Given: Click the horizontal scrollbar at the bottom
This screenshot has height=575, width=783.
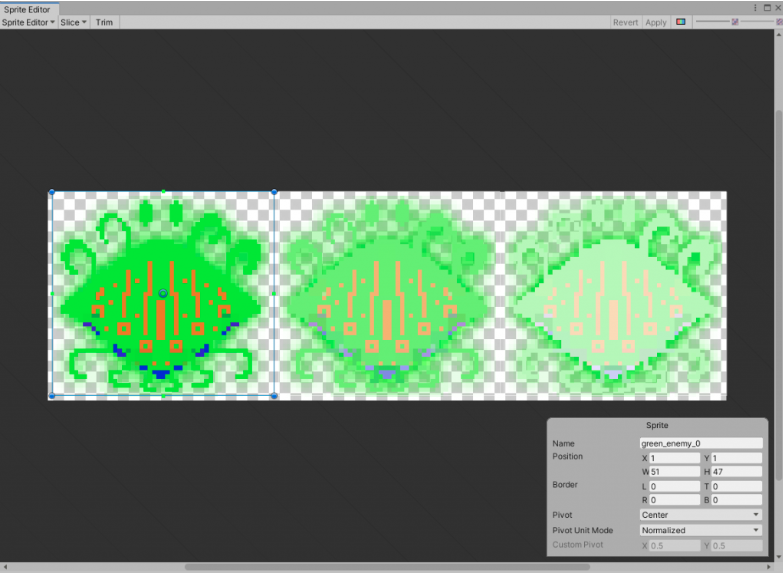Looking at the screenshot, I should point(380,567).
